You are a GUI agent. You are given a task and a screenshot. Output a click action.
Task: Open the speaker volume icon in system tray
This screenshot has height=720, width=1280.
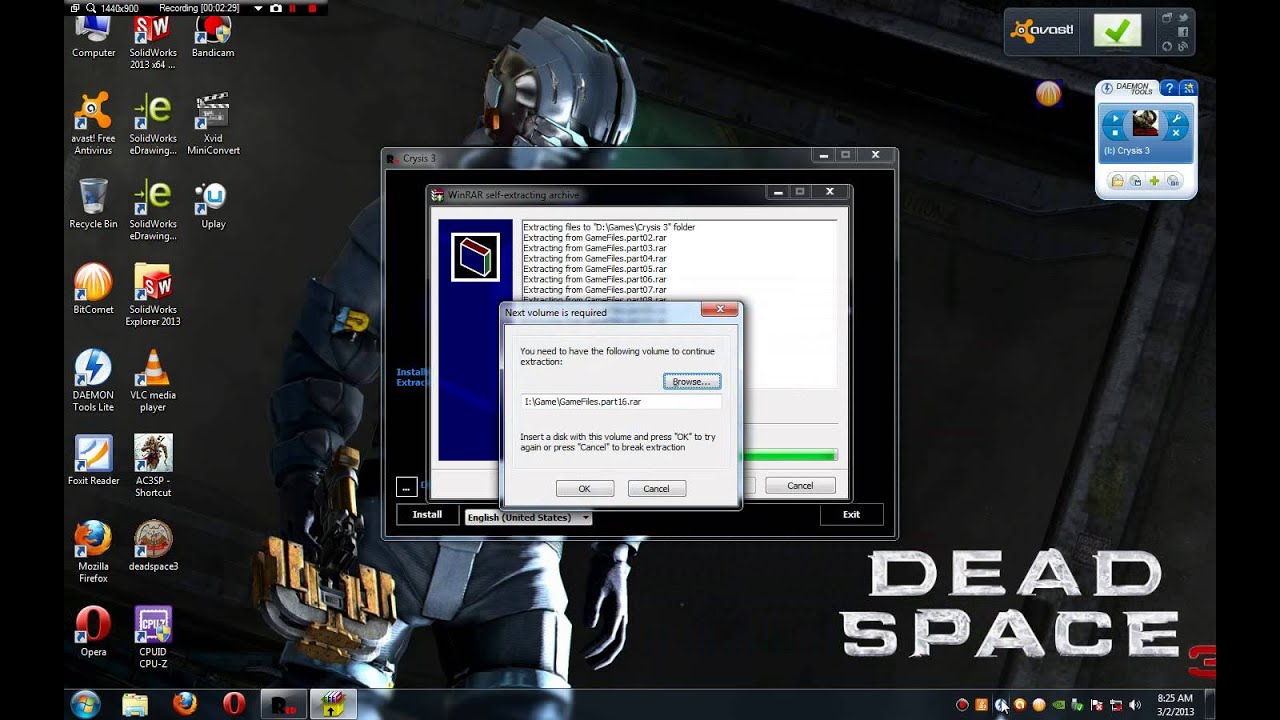coord(1135,705)
